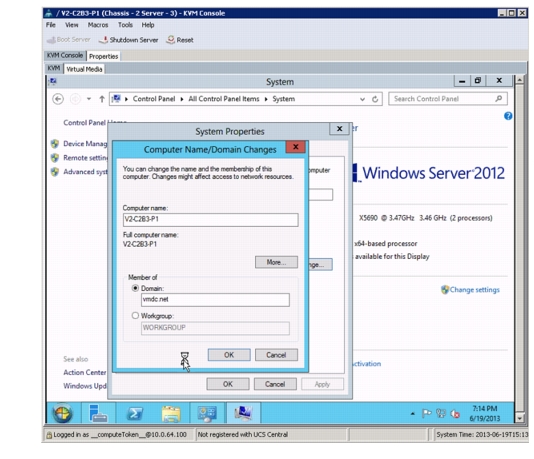
Task: Close the System Properties dialog
Action: coord(340,129)
